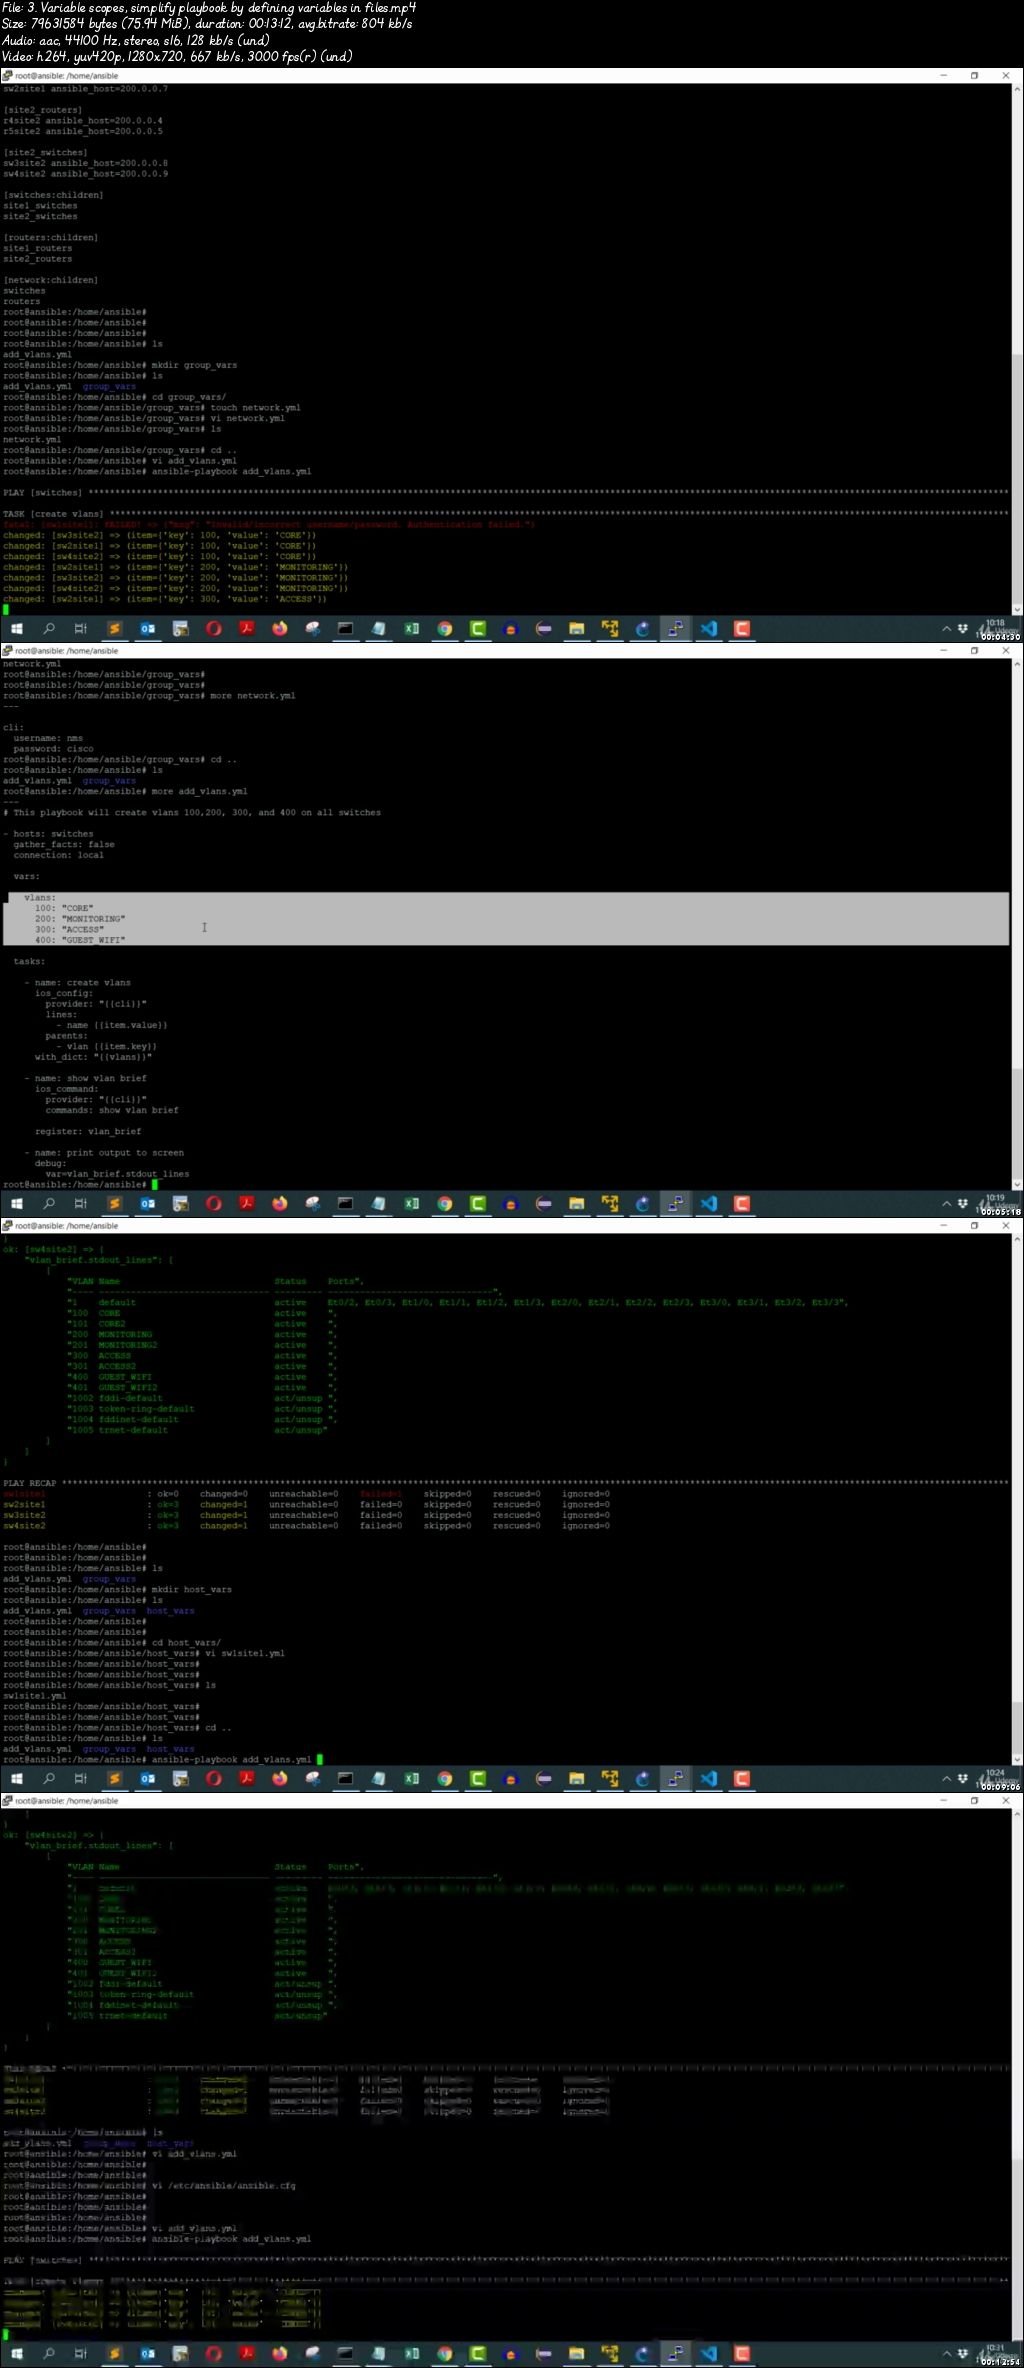Click taskbar clock showing 10:24
The height and width of the screenshot is (2368, 1024).
995,1773
